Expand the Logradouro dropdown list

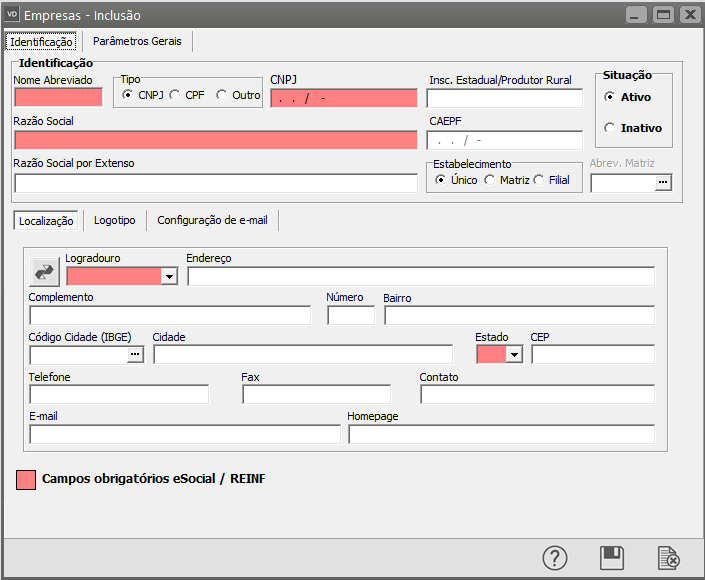coord(169,276)
